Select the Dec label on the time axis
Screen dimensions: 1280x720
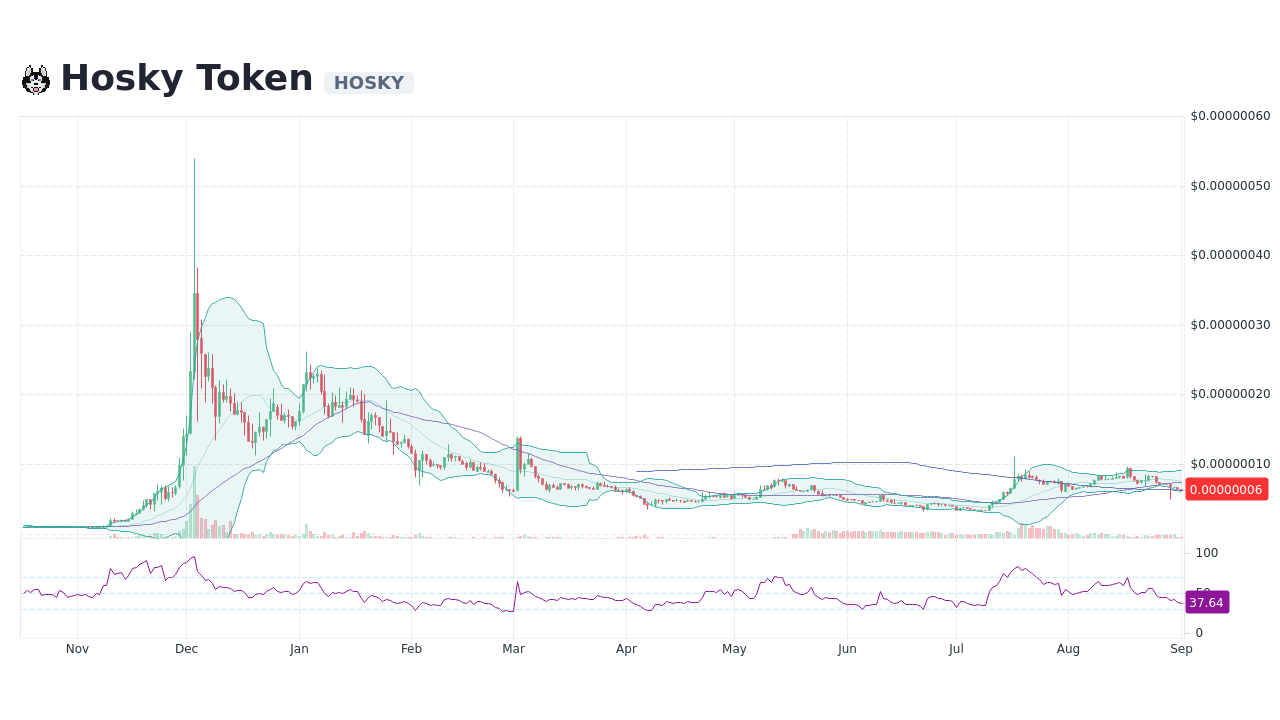186,648
